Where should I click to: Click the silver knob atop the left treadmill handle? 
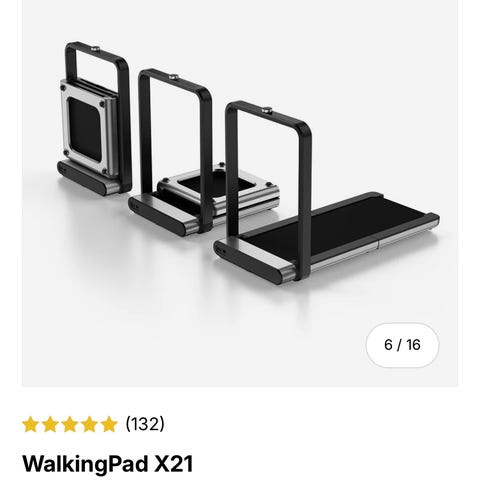click(96, 49)
